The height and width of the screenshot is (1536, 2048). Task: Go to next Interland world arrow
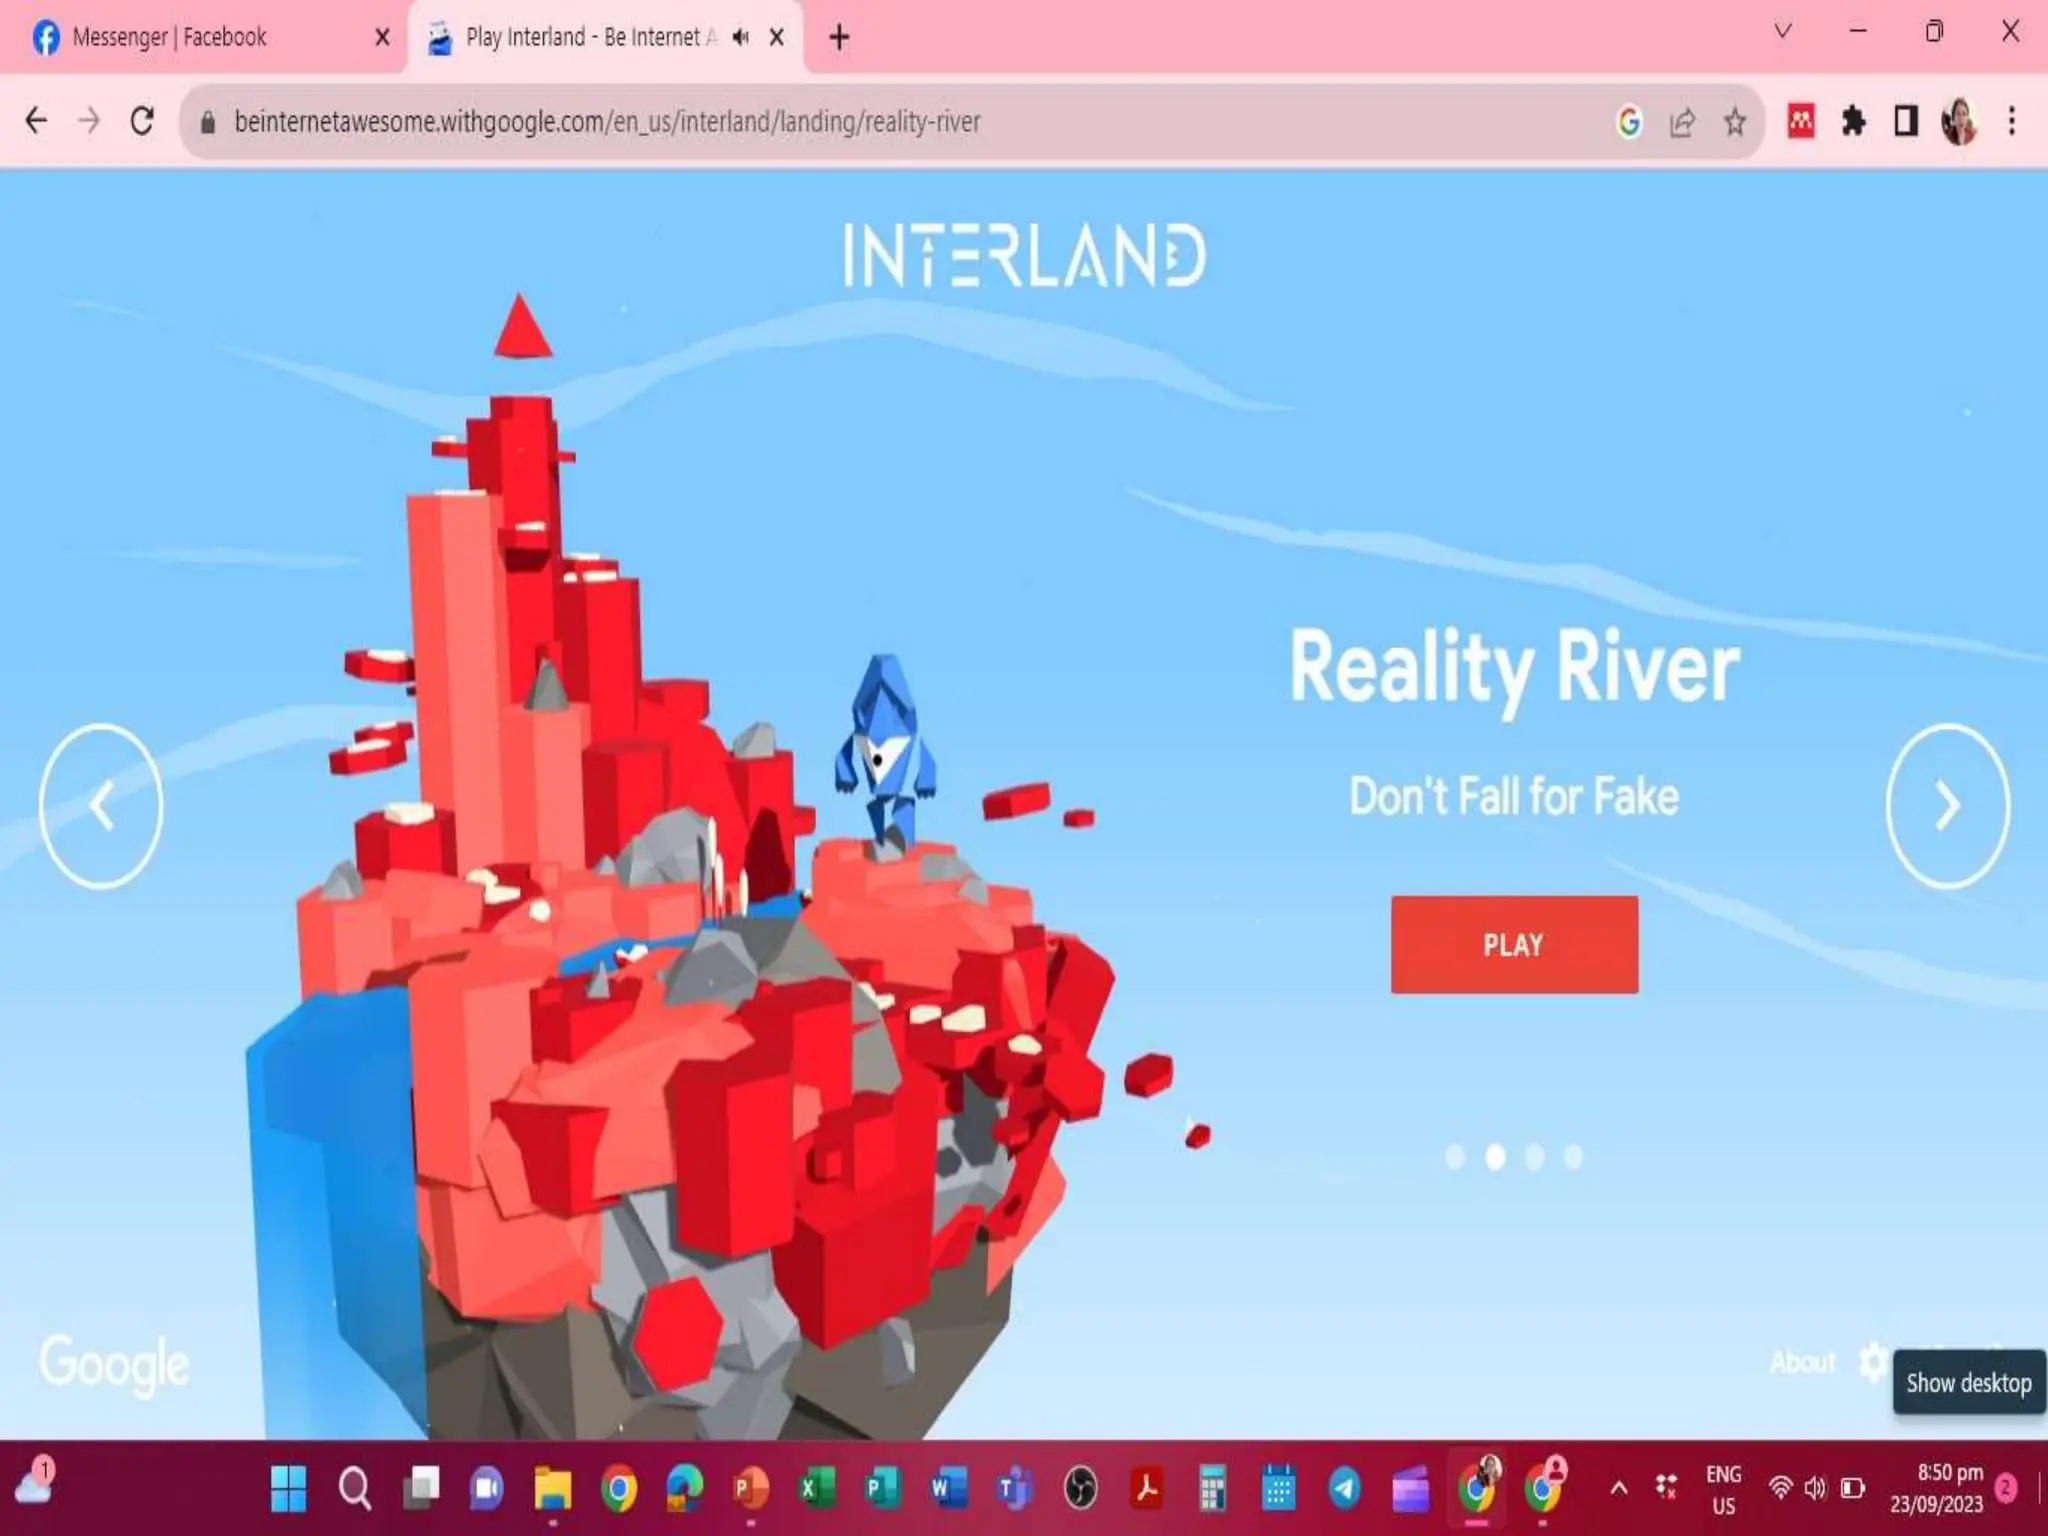(x=1947, y=806)
